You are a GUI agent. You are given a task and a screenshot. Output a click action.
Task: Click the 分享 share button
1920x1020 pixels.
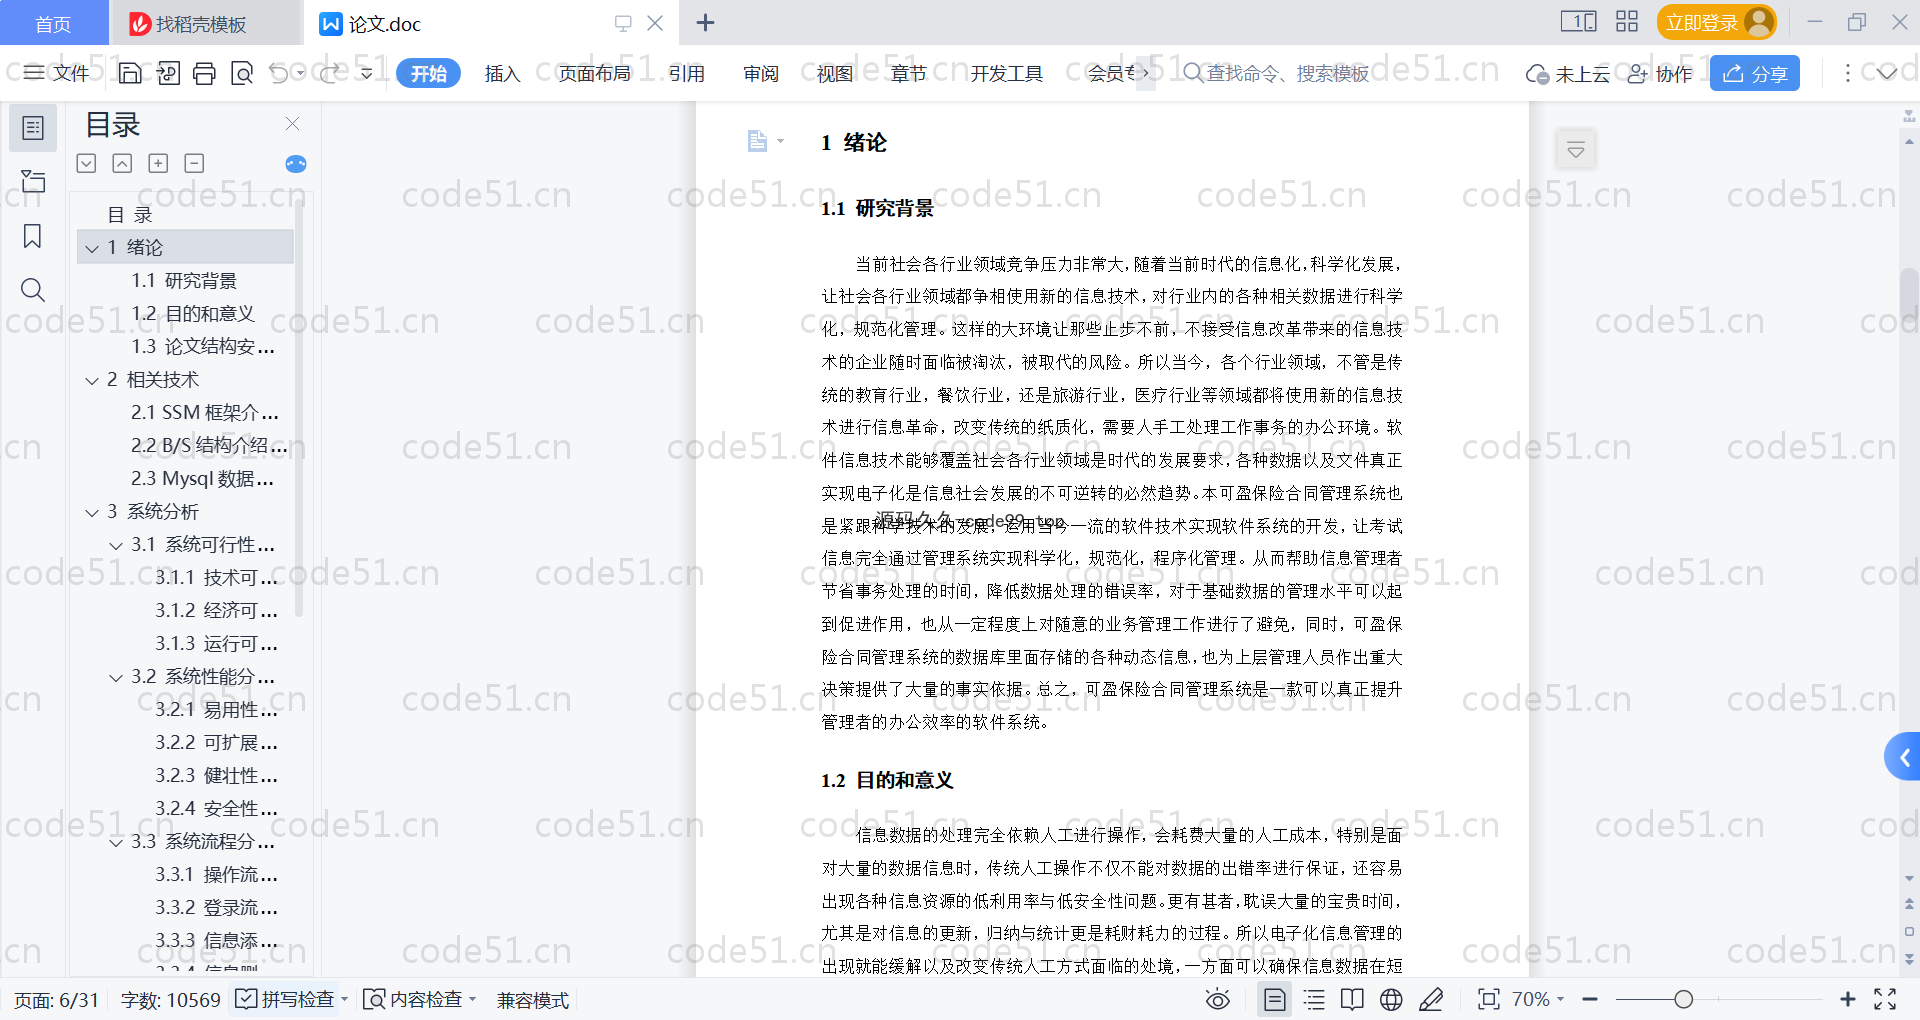[x=1755, y=73]
